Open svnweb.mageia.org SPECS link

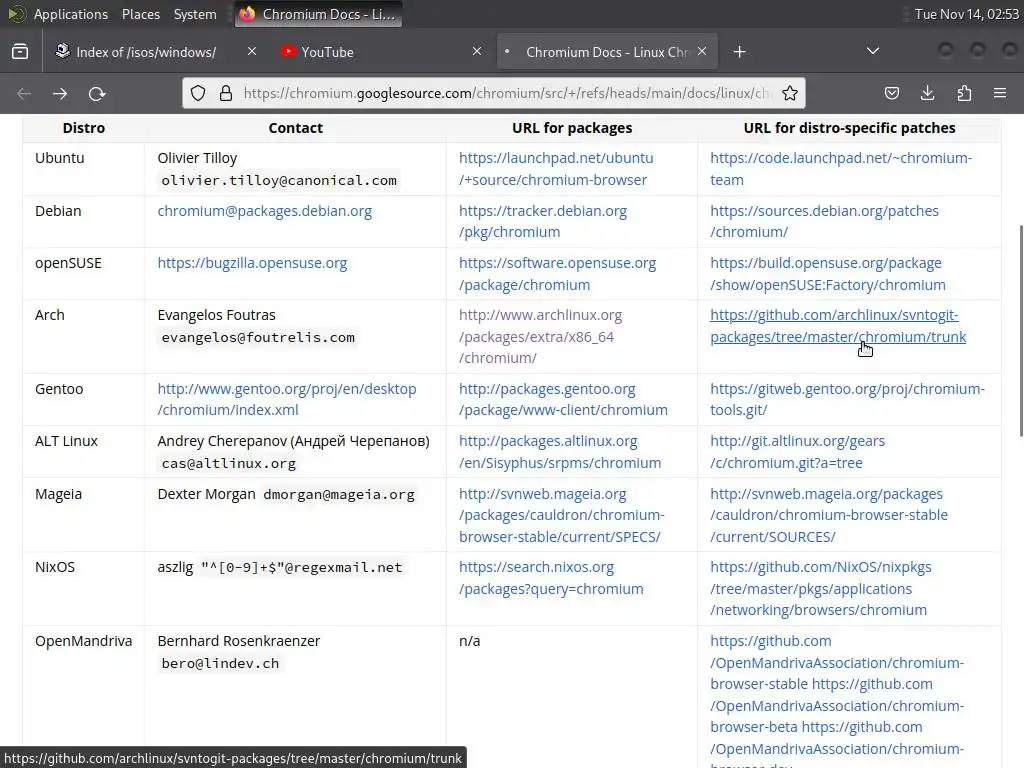point(562,515)
